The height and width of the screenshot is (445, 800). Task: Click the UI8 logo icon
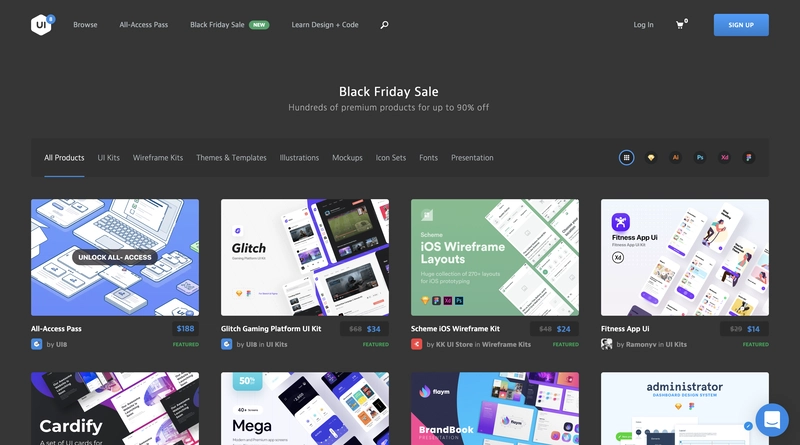pos(41,24)
